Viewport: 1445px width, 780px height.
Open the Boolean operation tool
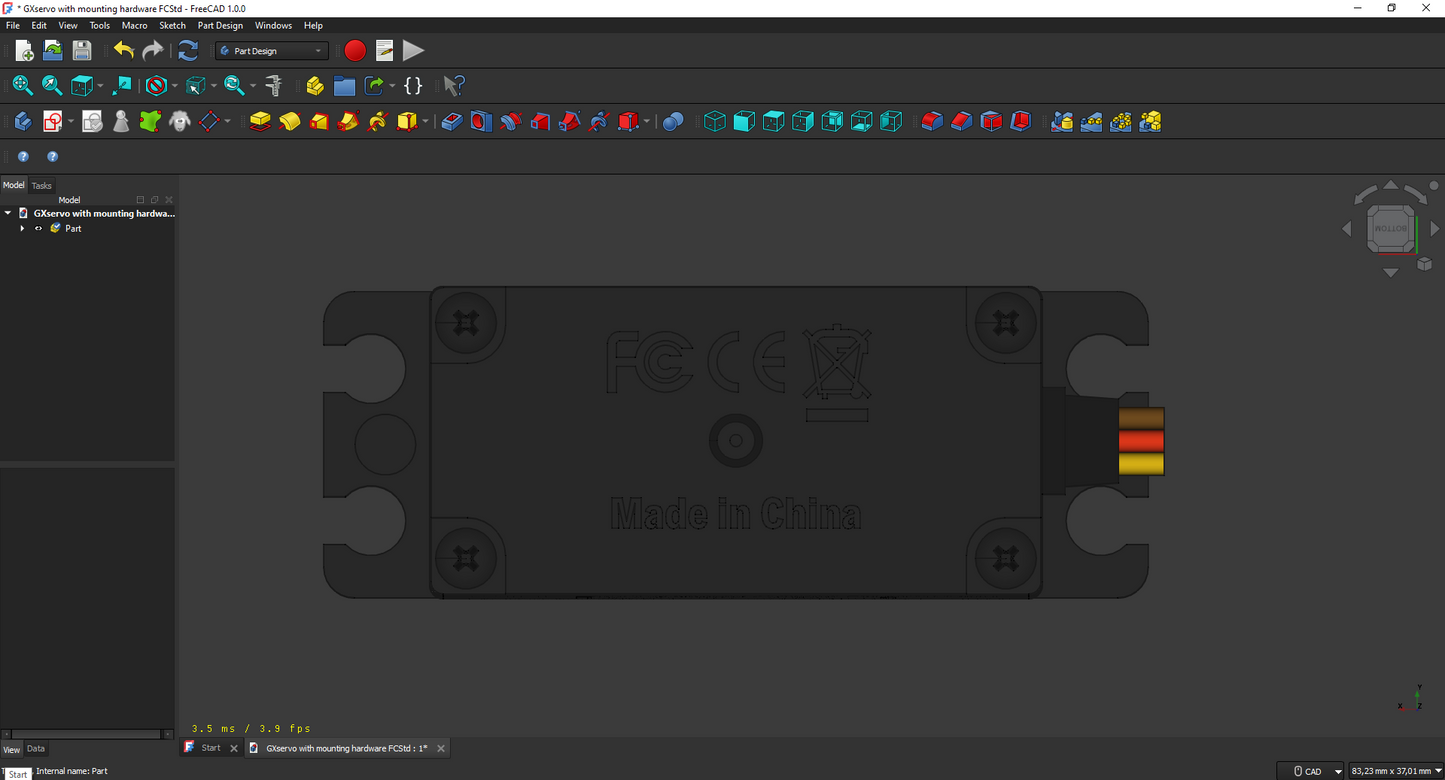coord(673,121)
